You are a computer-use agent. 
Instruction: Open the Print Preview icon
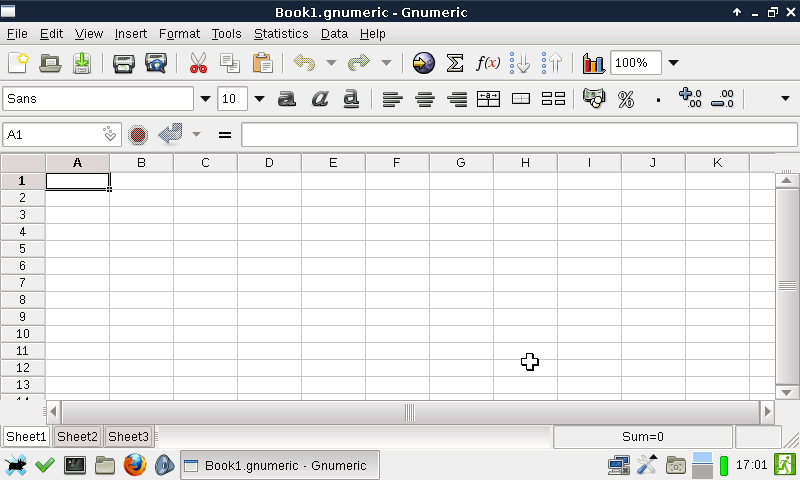156,63
